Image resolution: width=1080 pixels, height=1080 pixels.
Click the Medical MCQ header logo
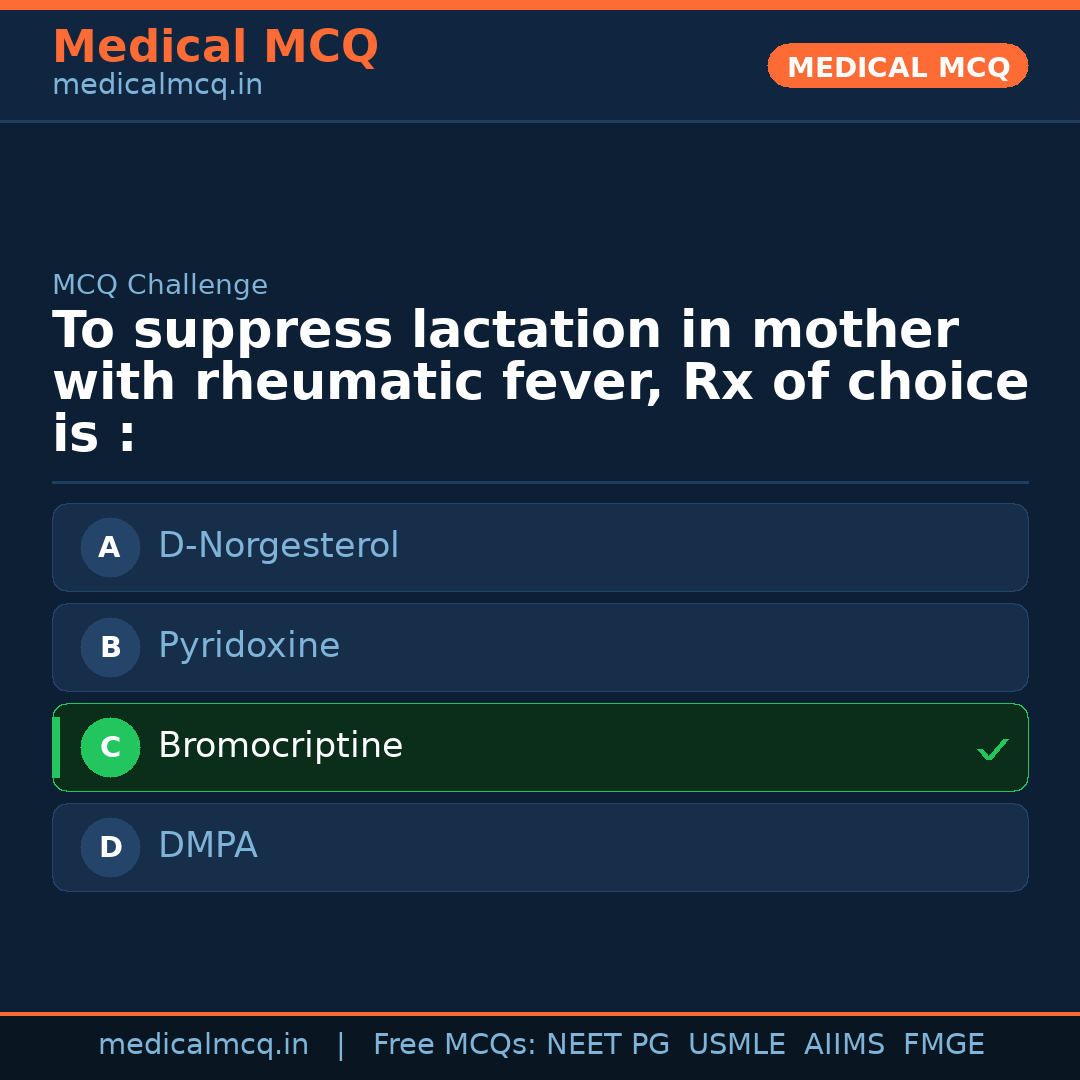pyautogui.click(x=215, y=47)
